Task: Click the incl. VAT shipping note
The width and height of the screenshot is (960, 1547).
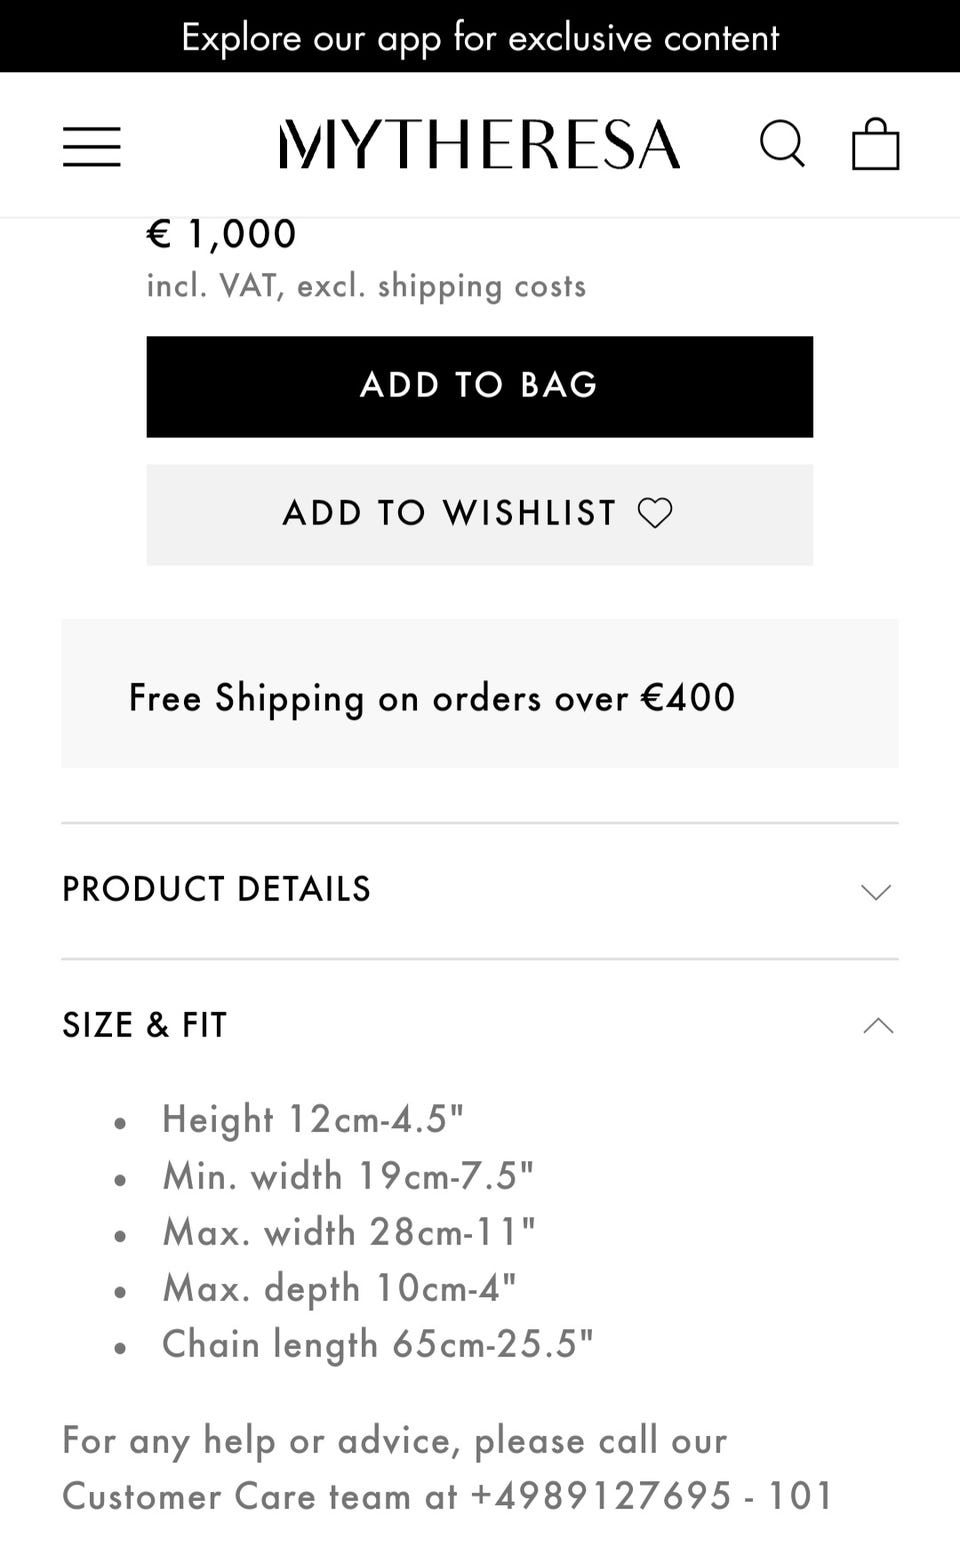Action: click(x=366, y=286)
